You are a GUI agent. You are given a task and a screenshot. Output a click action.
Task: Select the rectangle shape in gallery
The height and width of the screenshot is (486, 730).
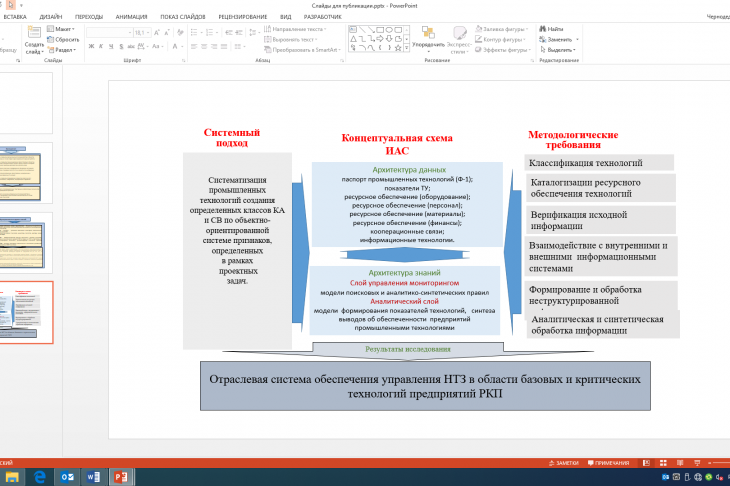(x=380, y=30)
